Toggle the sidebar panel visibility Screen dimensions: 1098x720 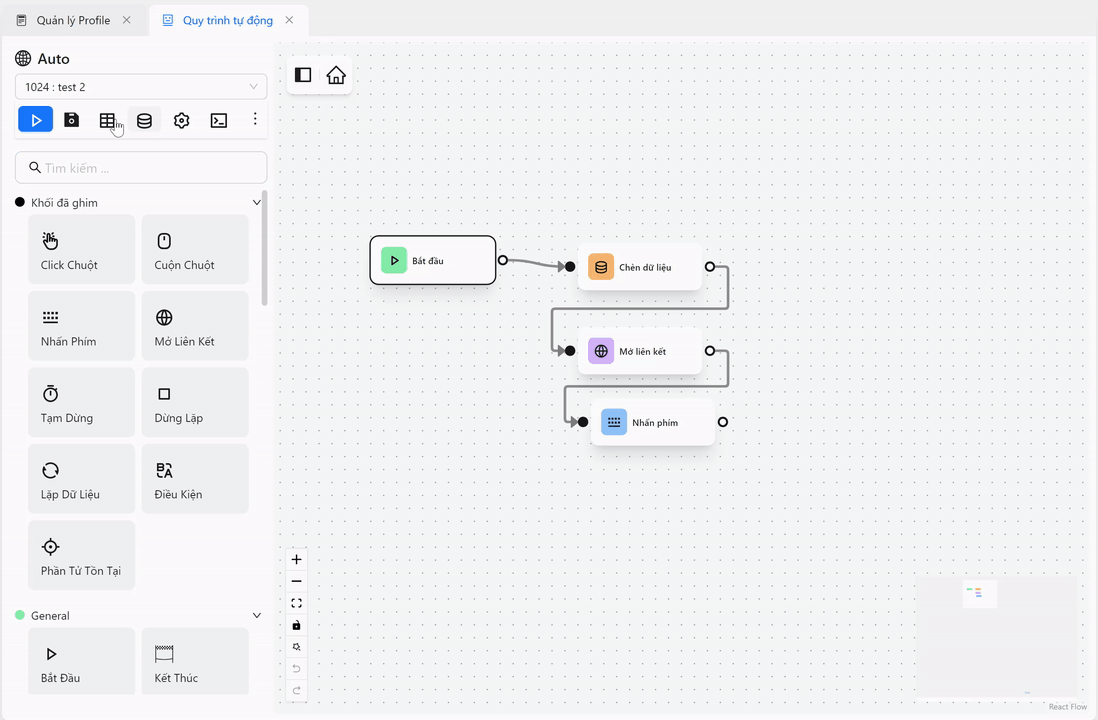pyautogui.click(x=303, y=75)
